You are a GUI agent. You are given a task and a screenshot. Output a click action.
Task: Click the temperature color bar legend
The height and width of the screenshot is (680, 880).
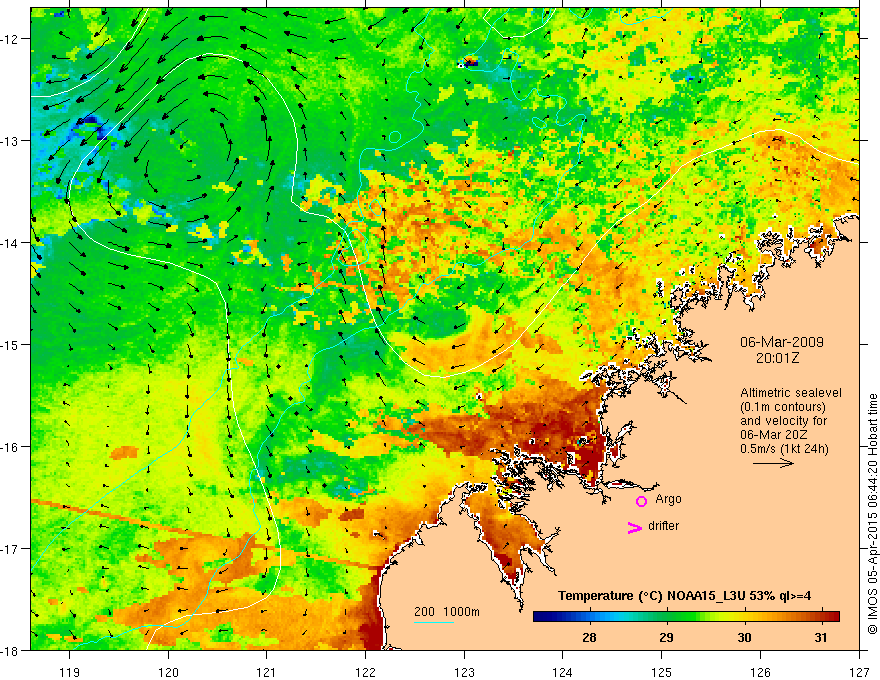(x=686, y=616)
